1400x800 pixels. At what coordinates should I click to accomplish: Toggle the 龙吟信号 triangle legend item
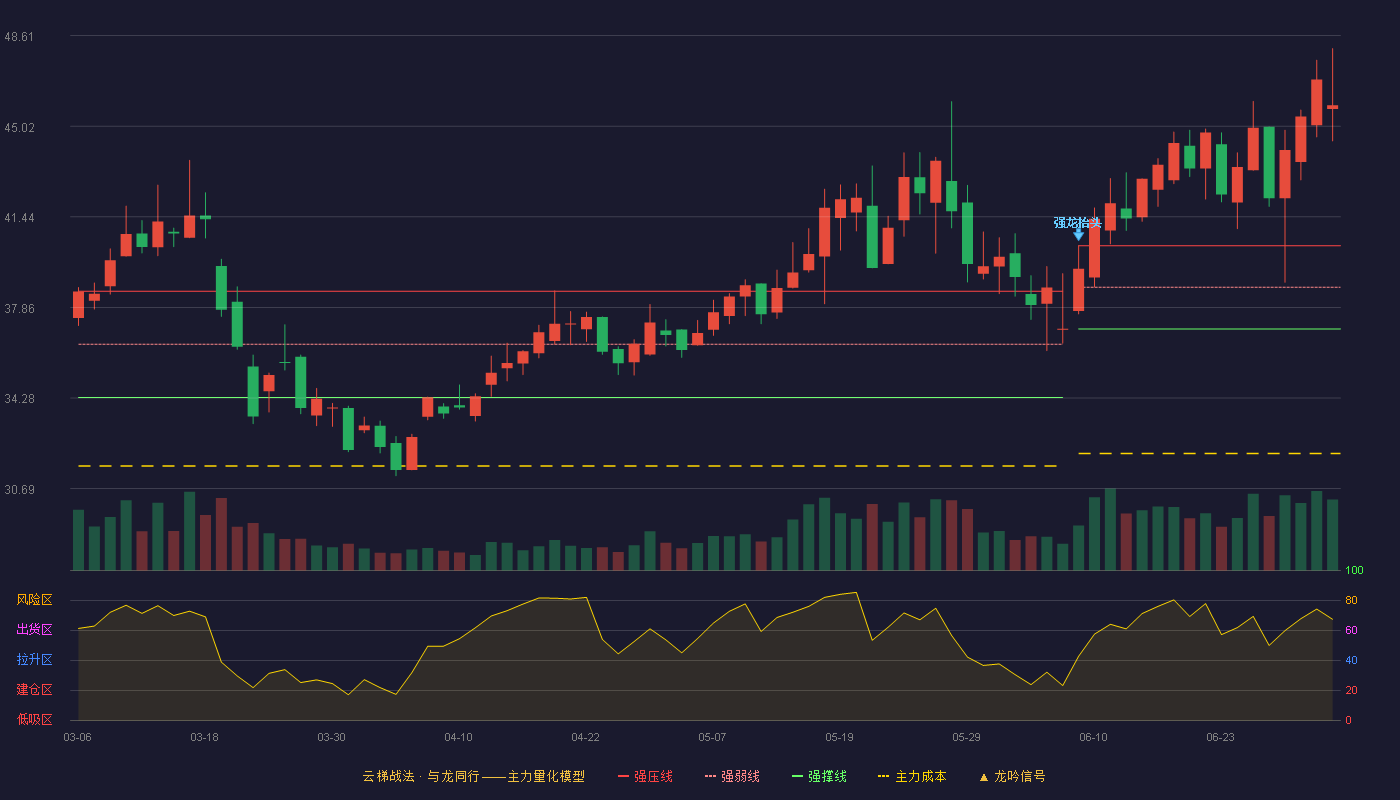click(1011, 776)
